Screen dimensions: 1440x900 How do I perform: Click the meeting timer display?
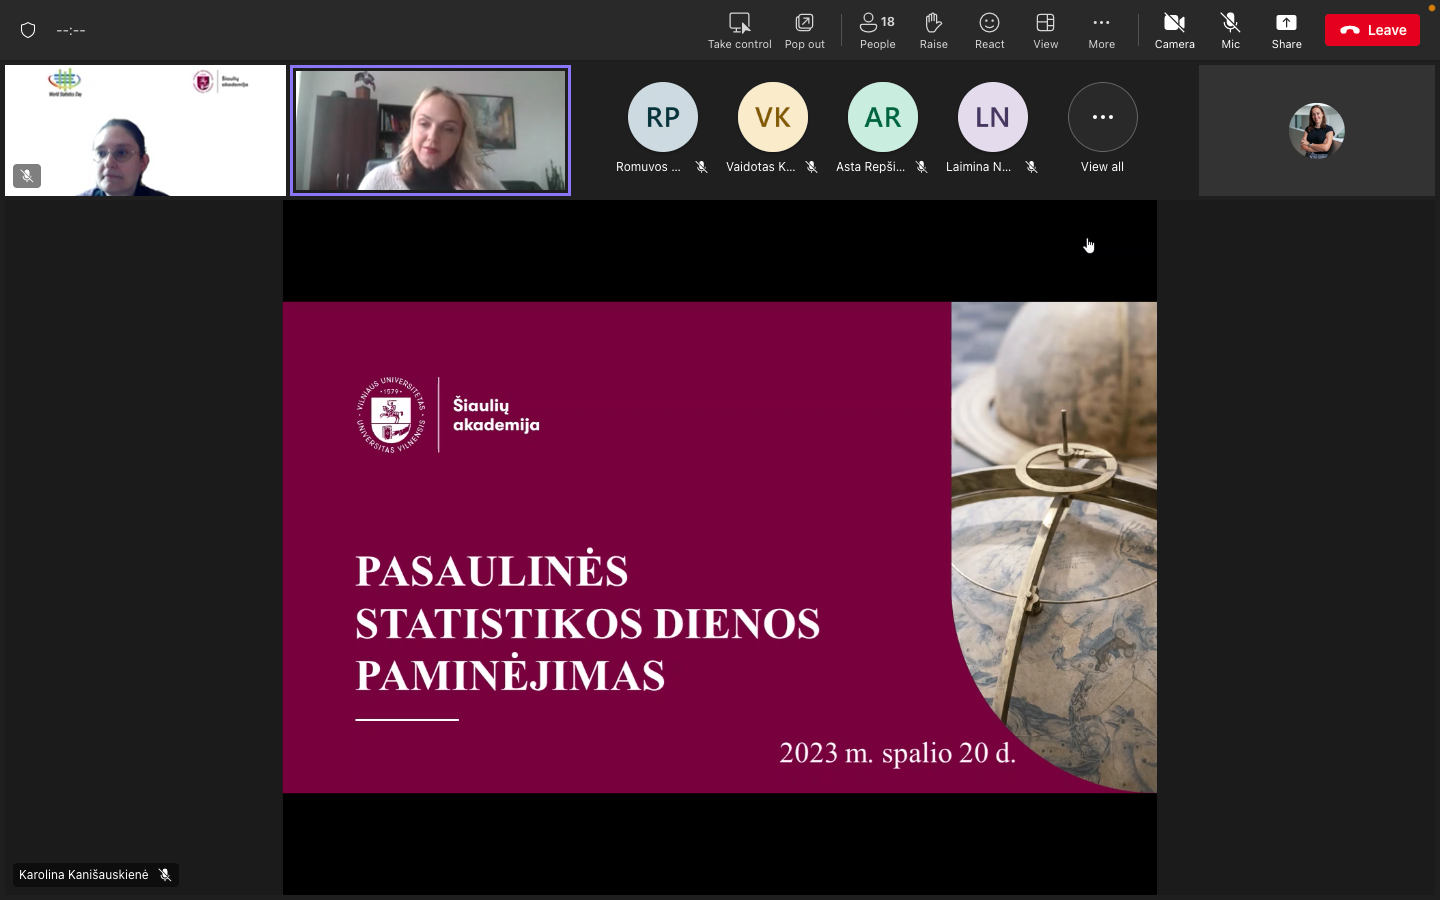coord(71,30)
